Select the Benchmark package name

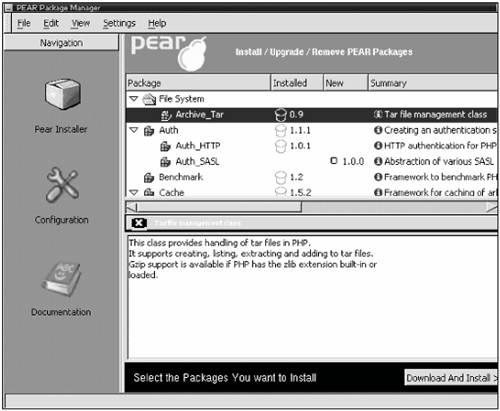(181, 177)
